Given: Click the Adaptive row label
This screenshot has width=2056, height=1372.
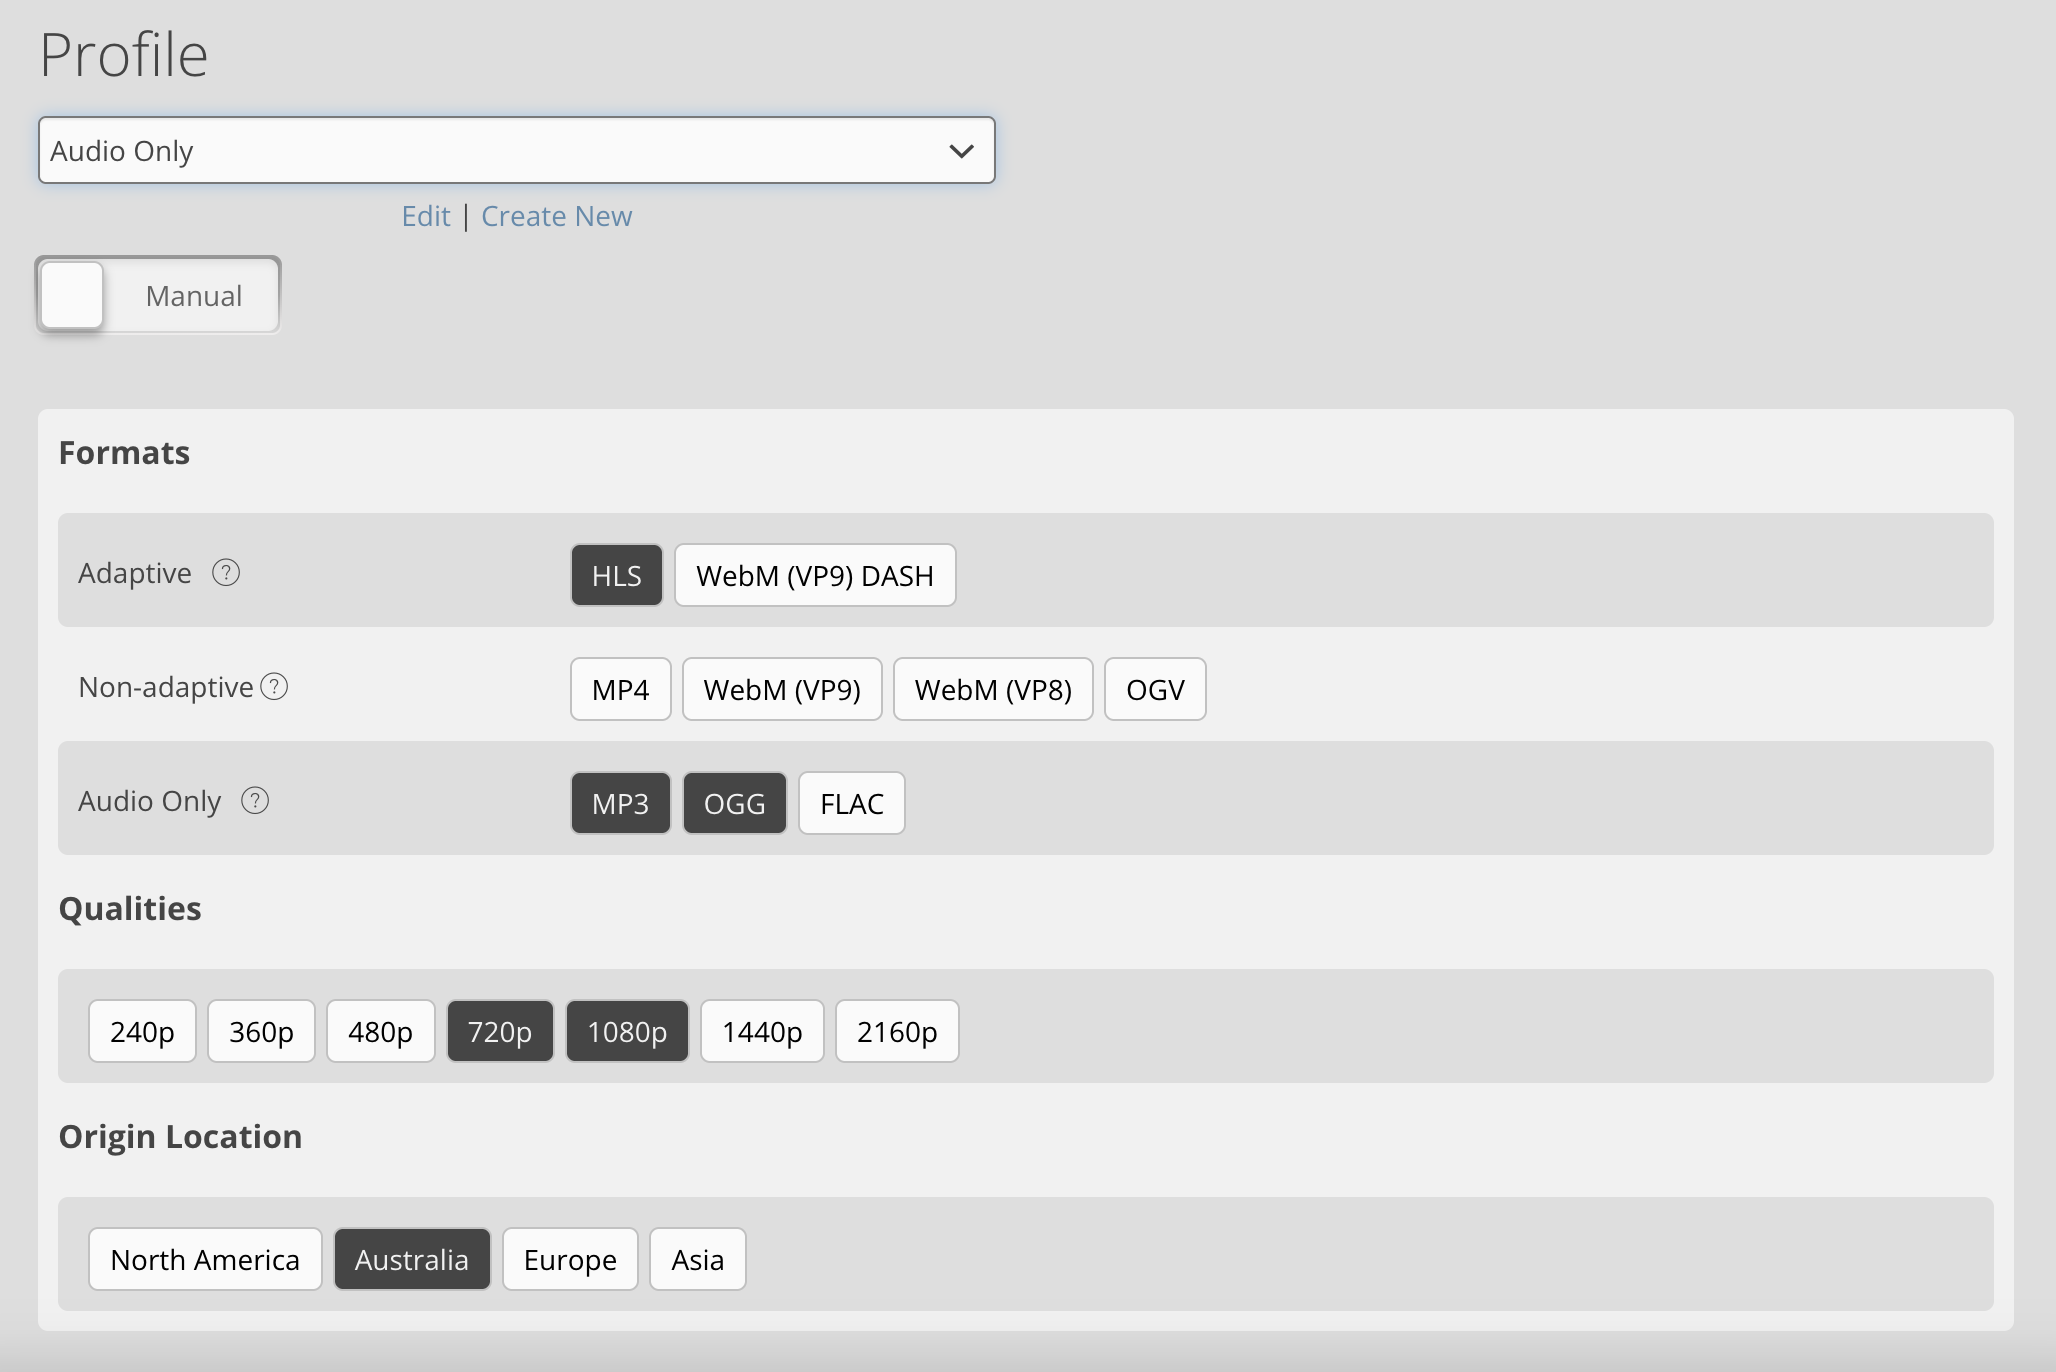Looking at the screenshot, I should tap(135, 573).
